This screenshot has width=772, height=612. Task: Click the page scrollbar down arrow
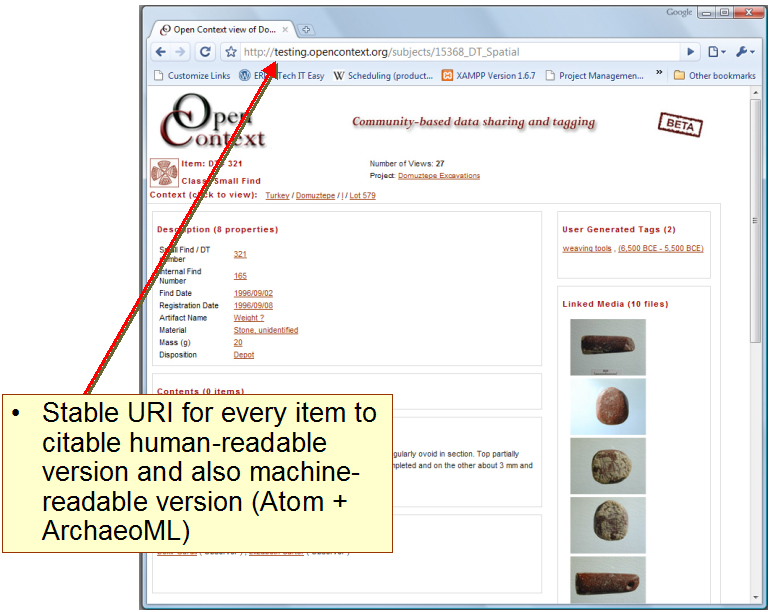click(755, 598)
